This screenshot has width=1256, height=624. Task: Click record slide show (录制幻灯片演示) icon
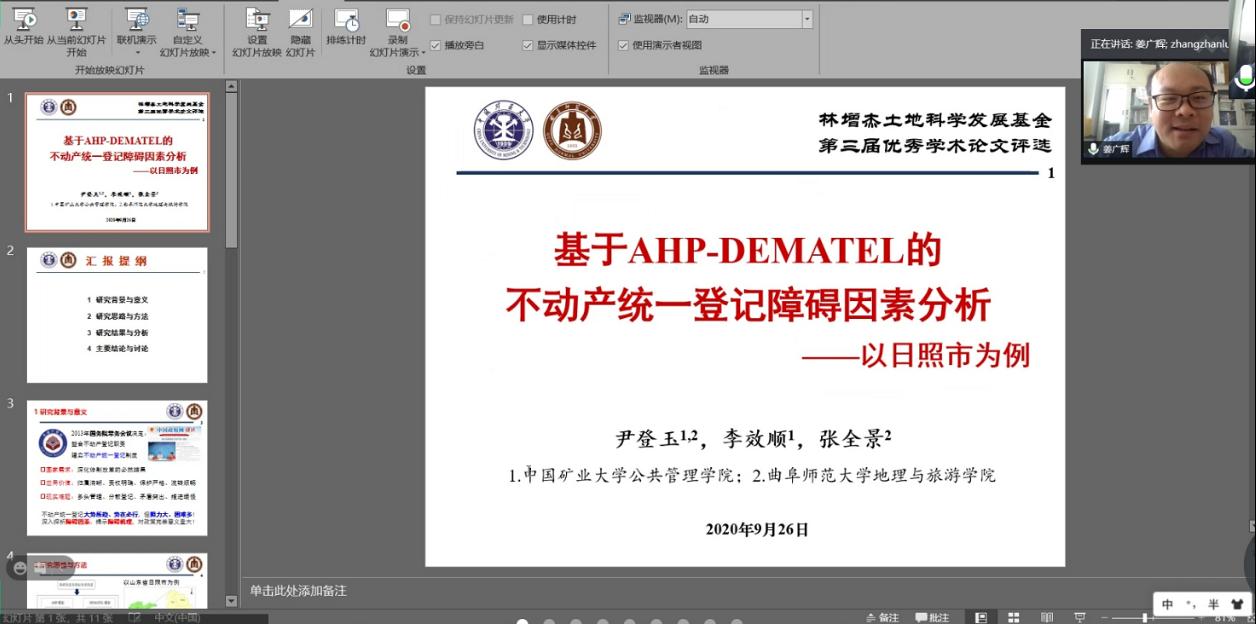tap(398, 20)
